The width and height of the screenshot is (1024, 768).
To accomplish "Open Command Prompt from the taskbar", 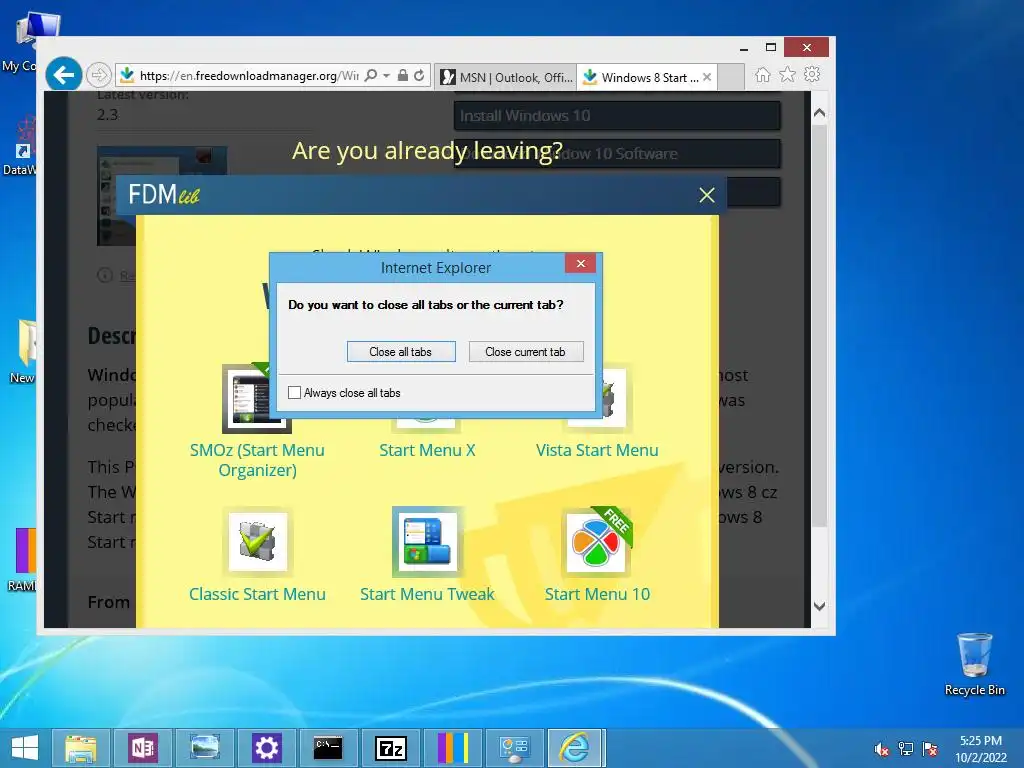I will 328,748.
